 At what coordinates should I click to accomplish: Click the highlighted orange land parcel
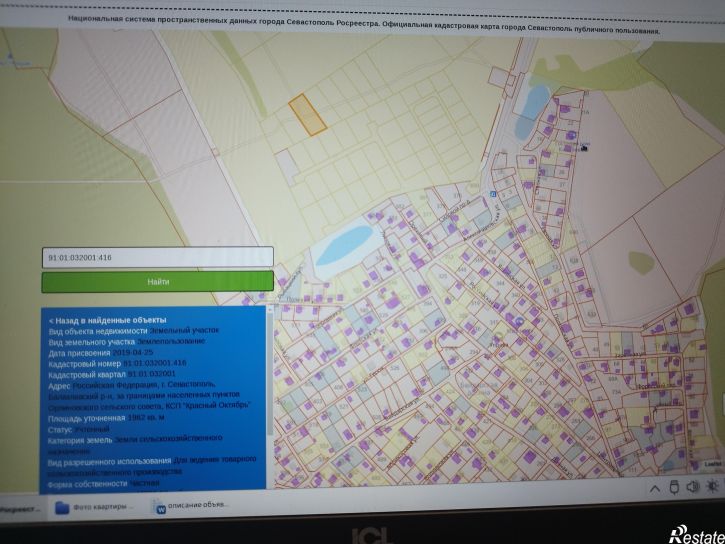(x=307, y=114)
